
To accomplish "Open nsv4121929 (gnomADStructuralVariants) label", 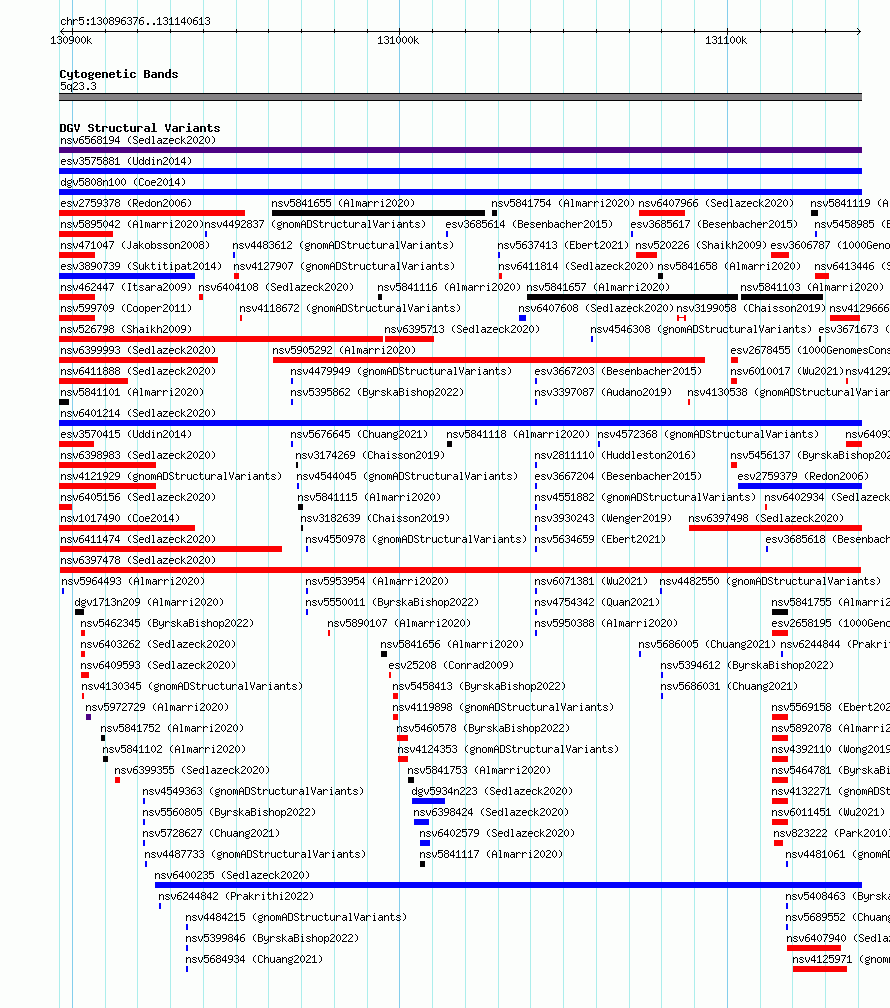I will coord(171,476).
